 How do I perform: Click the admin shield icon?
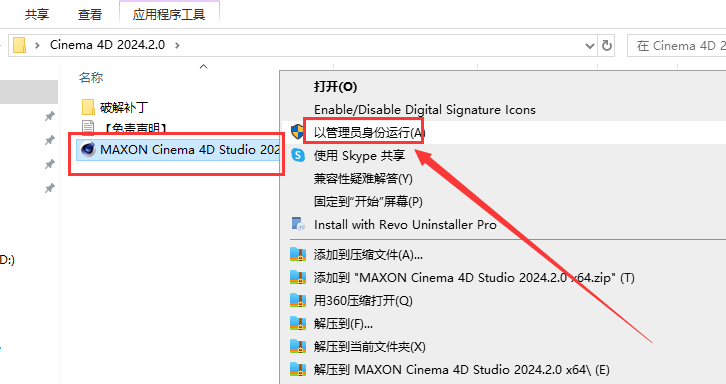[x=298, y=132]
